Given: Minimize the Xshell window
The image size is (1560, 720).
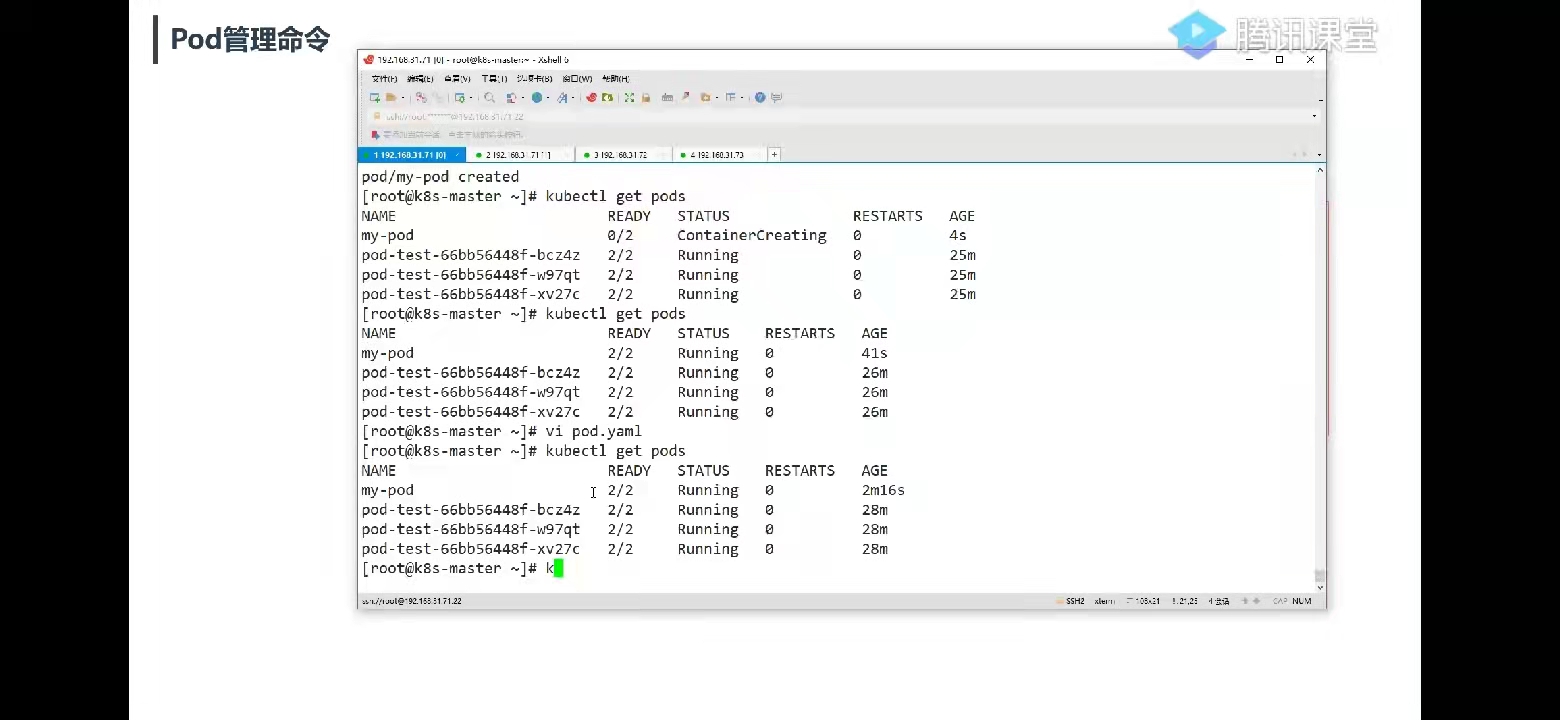Looking at the screenshot, I should click(x=1249, y=60).
